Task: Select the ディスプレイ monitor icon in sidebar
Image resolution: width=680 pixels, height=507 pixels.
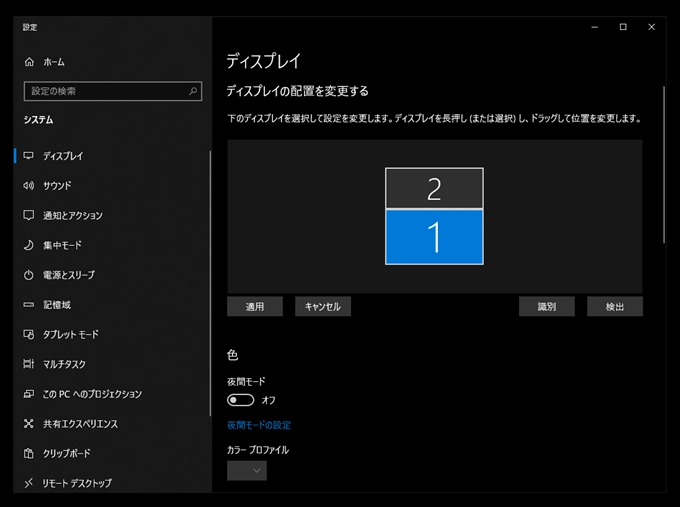Action: click(29, 156)
